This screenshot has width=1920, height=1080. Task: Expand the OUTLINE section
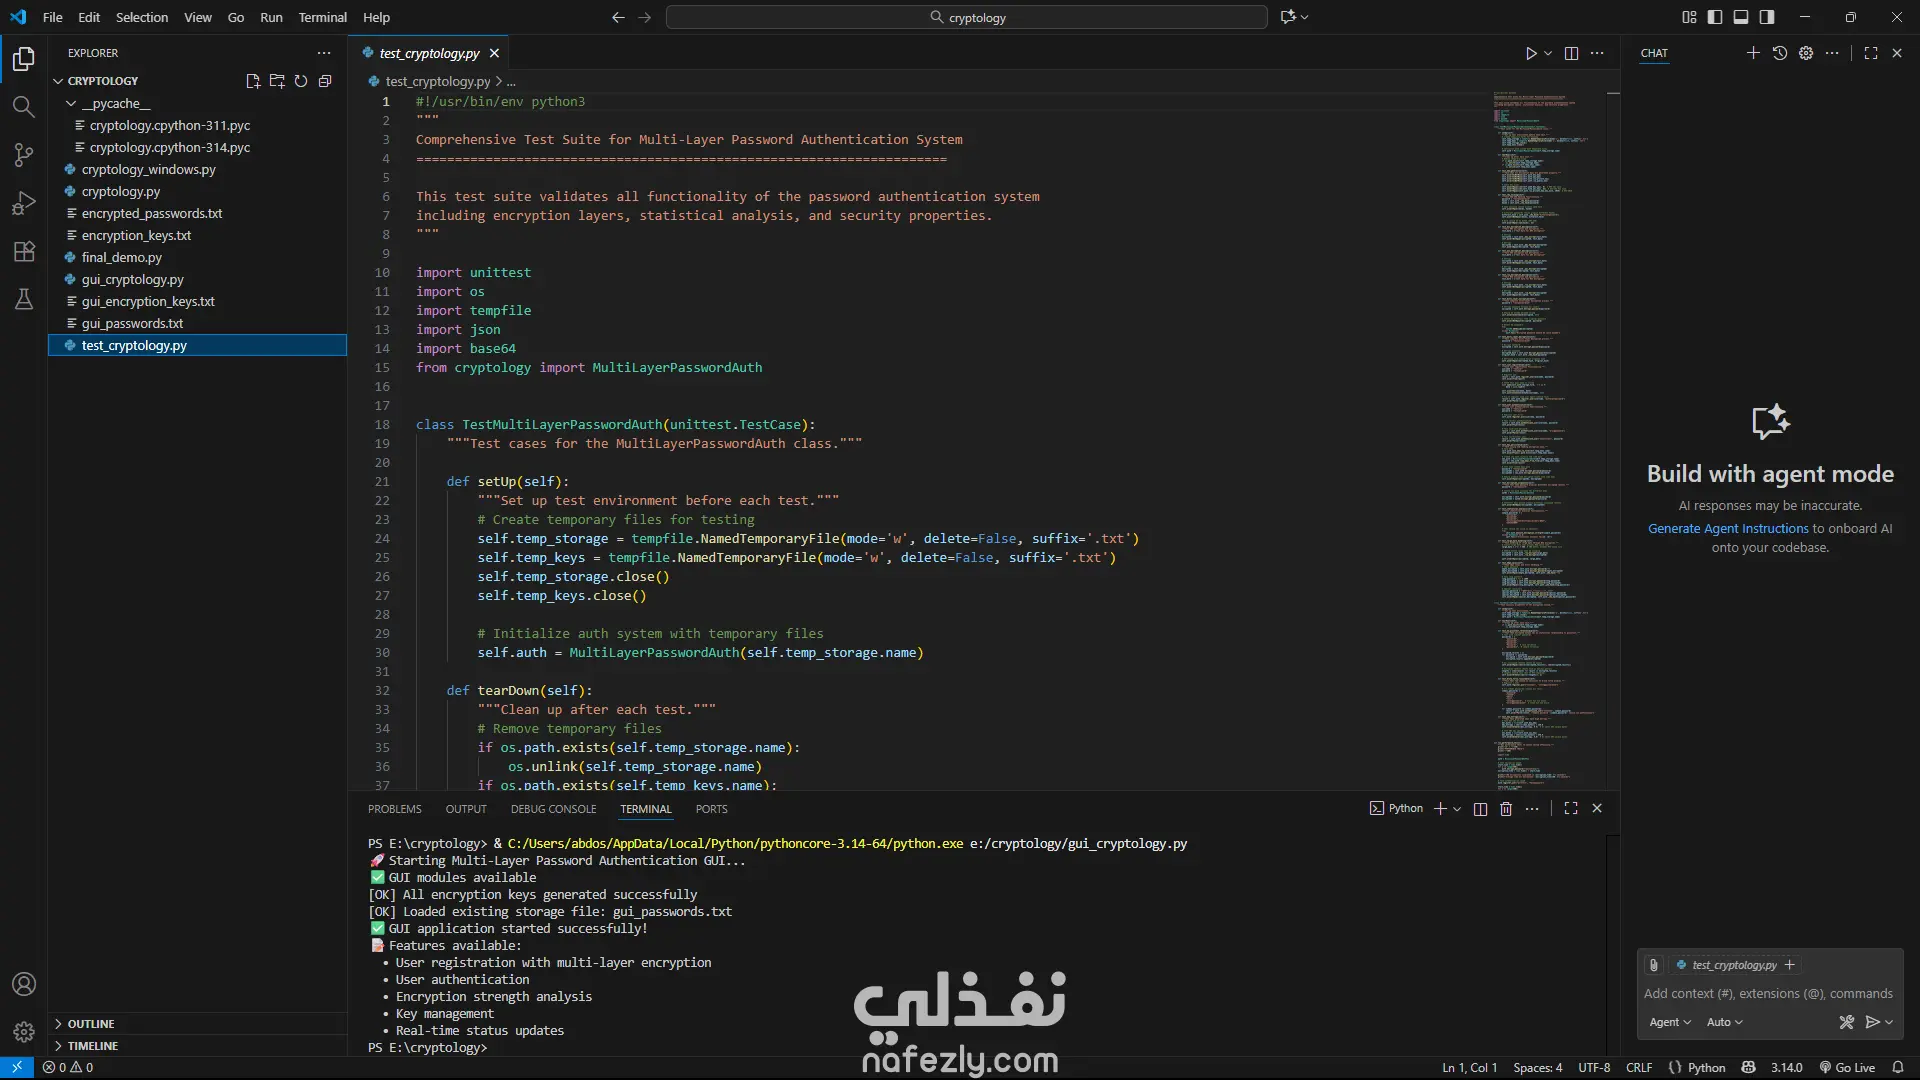(x=90, y=1024)
